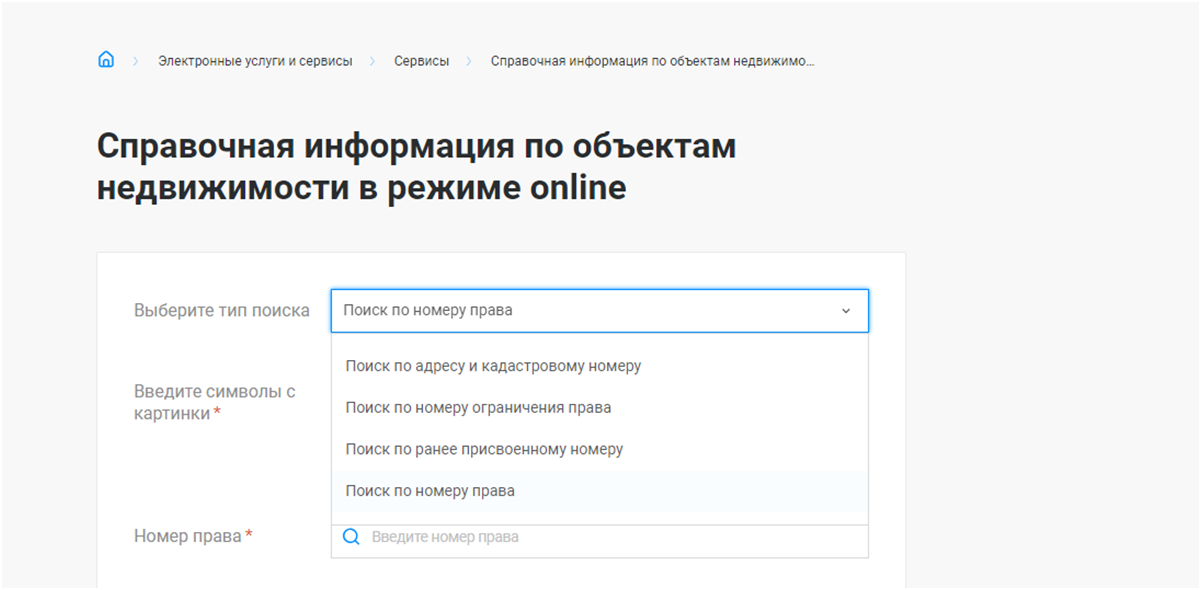The height and width of the screenshot is (590, 1201).
Task: Choose "Поиск по номеру ограничения права" option
Action: click(x=478, y=408)
